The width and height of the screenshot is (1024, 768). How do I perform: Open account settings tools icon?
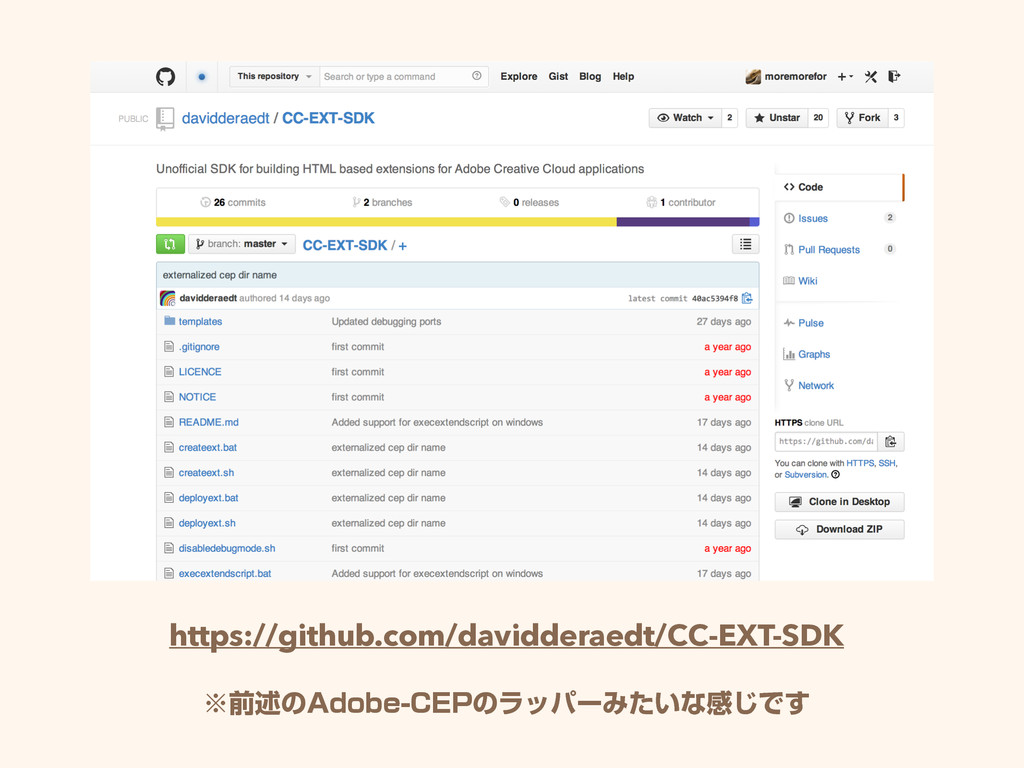tap(871, 76)
